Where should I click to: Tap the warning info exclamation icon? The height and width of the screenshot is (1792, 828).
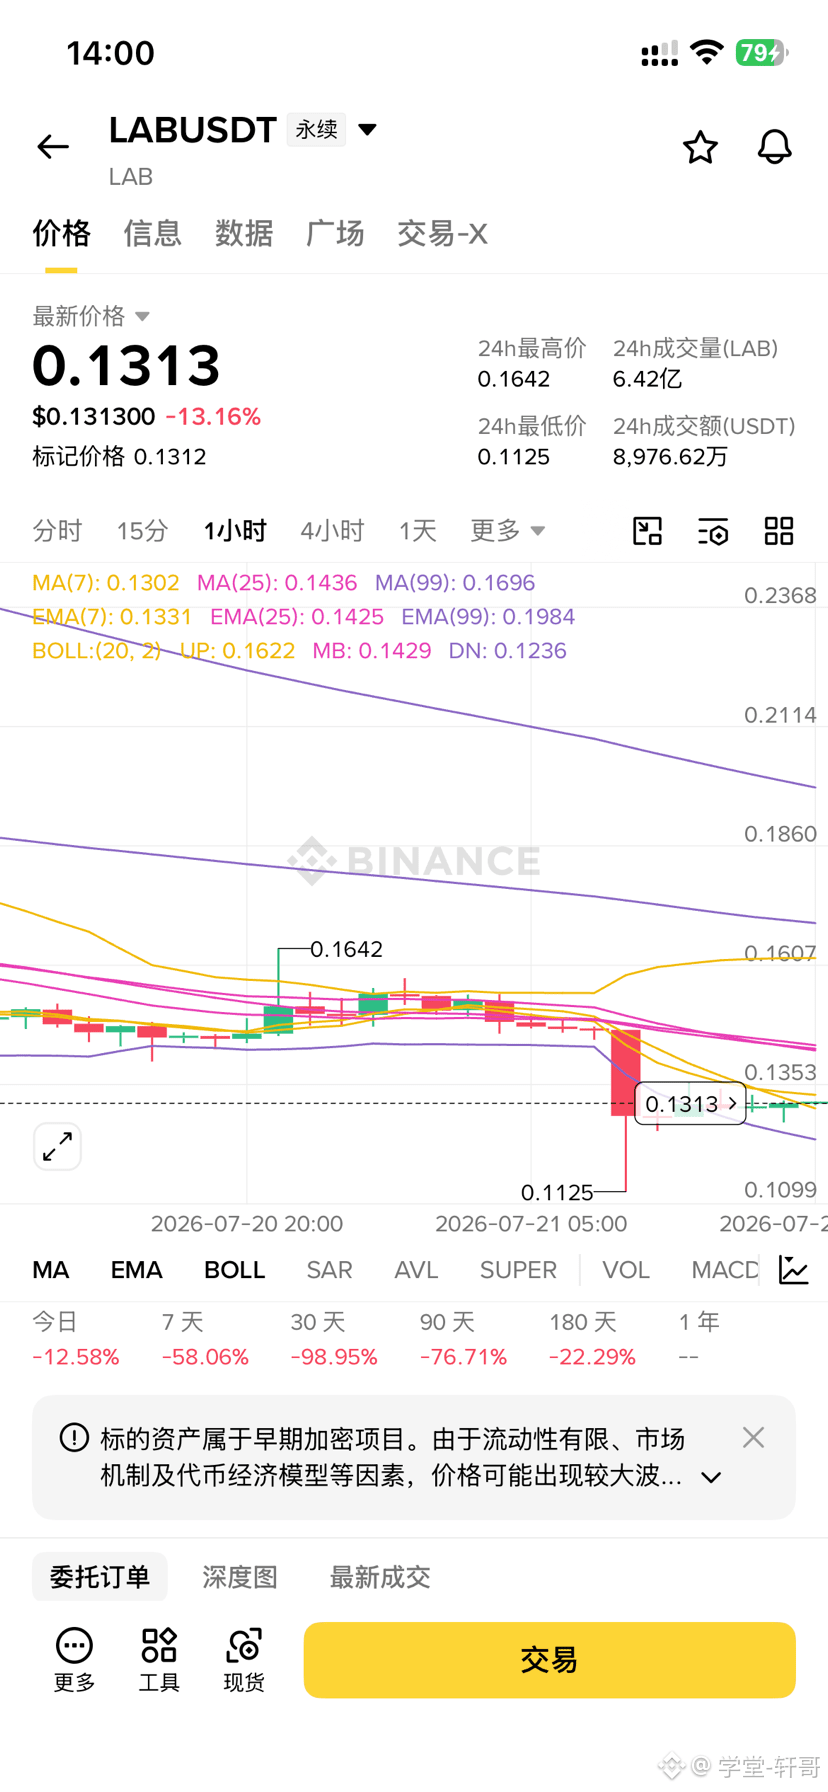pyautogui.click(x=74, y=1438)
